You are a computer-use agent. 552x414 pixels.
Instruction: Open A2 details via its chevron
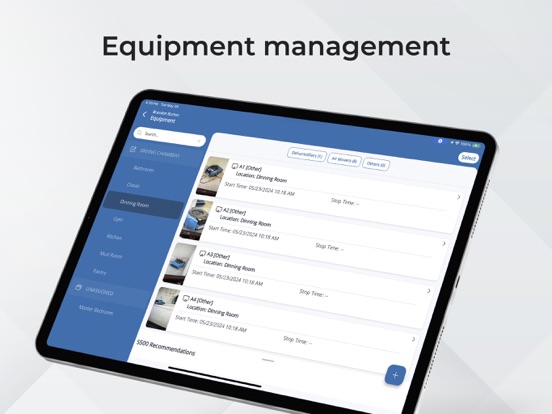pyautogui.click(x=444, y=244)
